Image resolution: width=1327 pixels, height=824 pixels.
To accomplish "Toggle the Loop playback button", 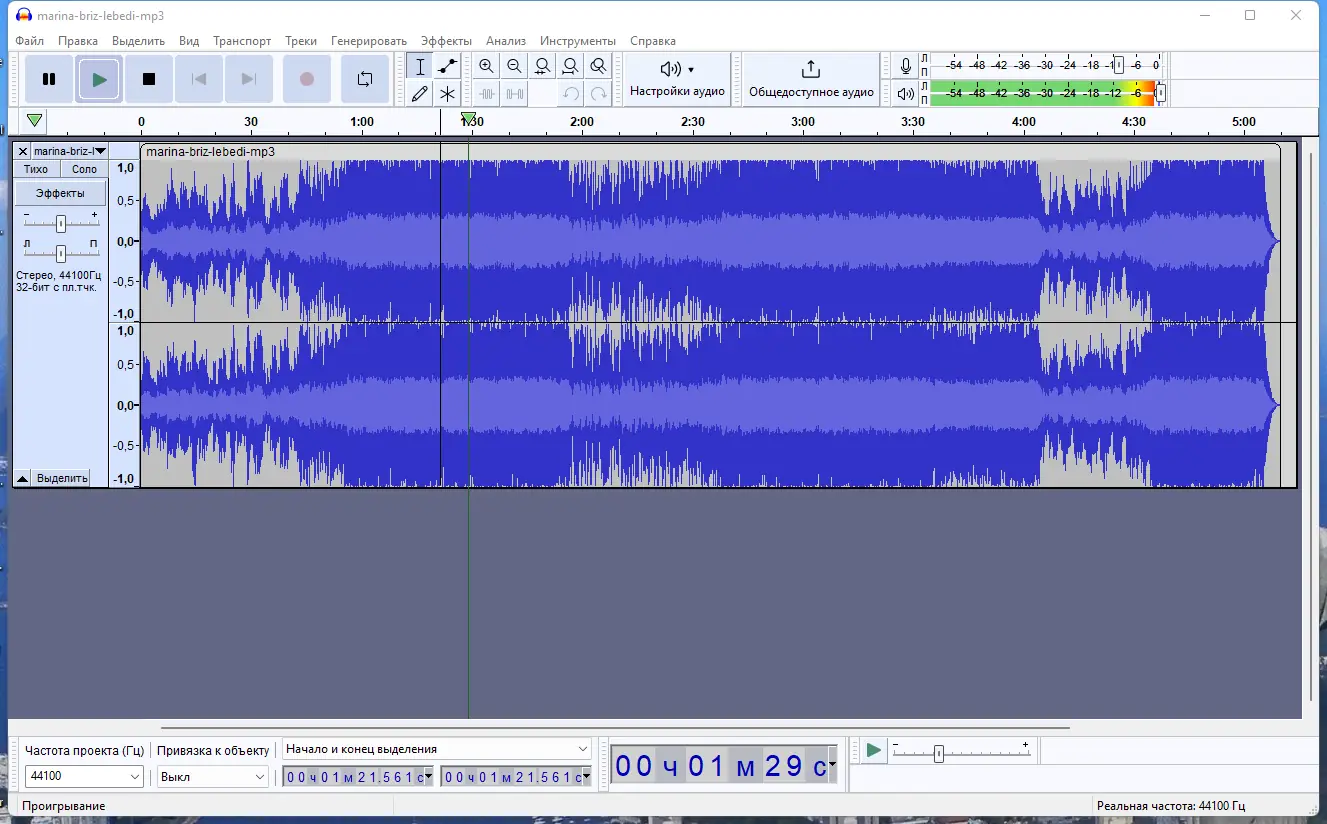I will point(365,79).
